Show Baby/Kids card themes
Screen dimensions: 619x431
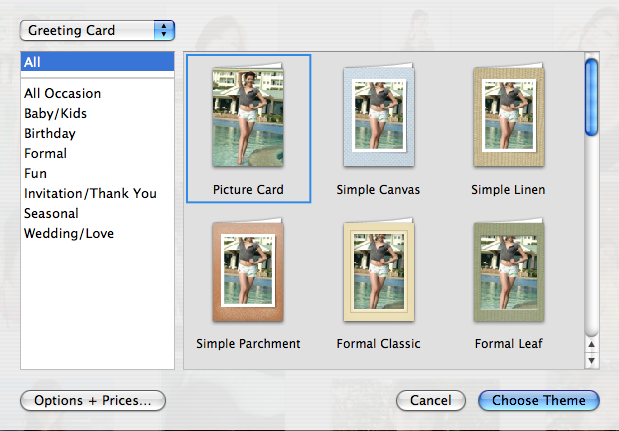click(55, 114)
